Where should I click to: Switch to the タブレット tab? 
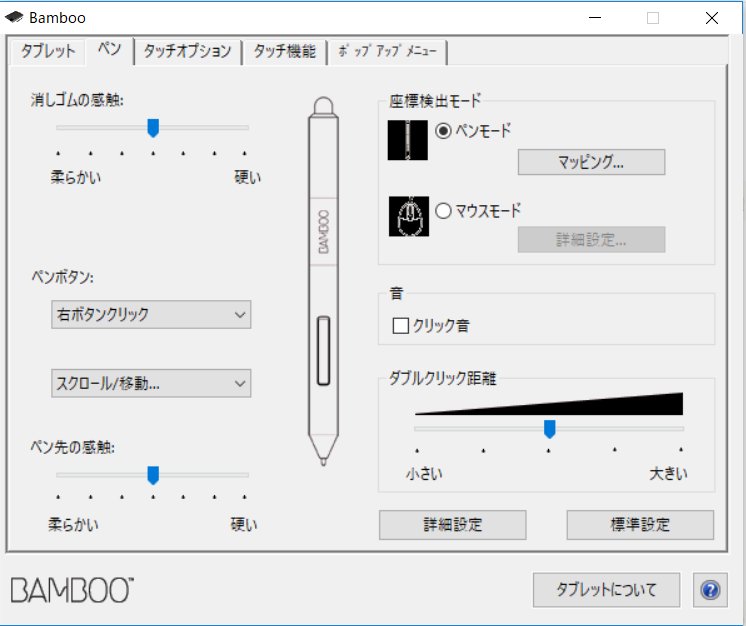[48, 51]
